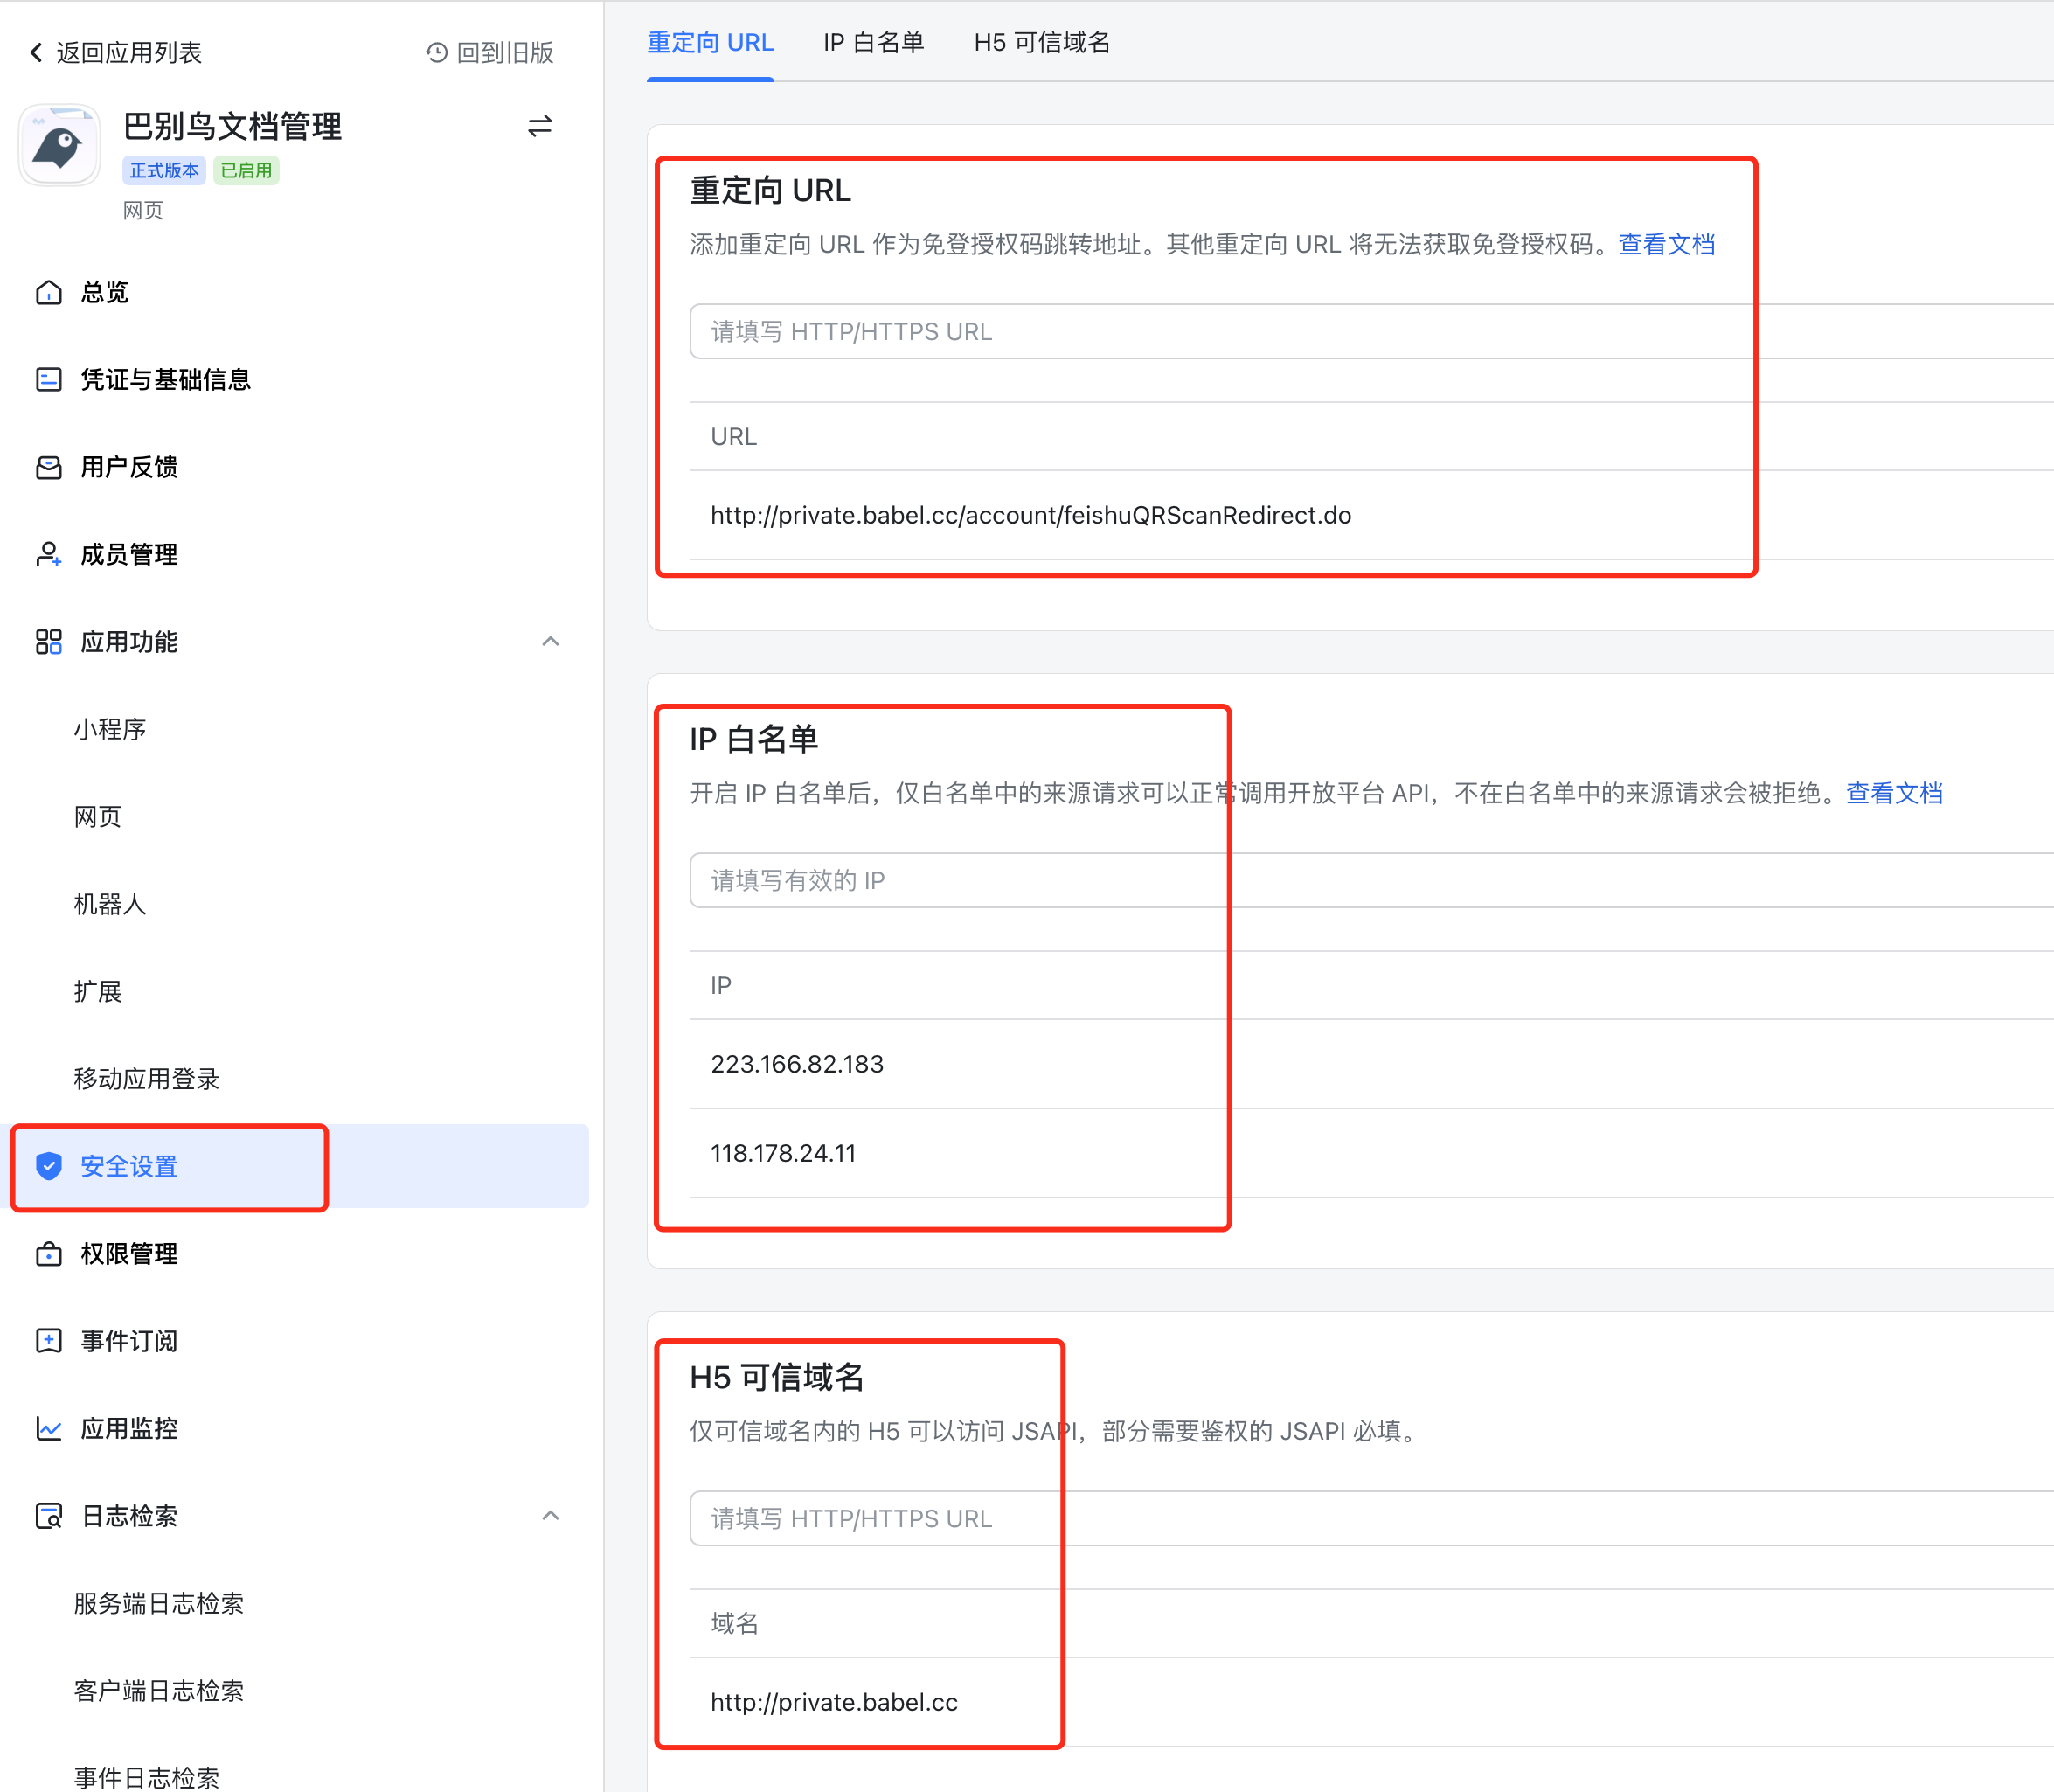Click the clock icon beside 回到旧版
2054x1792 pixels.
pos(436,52)
